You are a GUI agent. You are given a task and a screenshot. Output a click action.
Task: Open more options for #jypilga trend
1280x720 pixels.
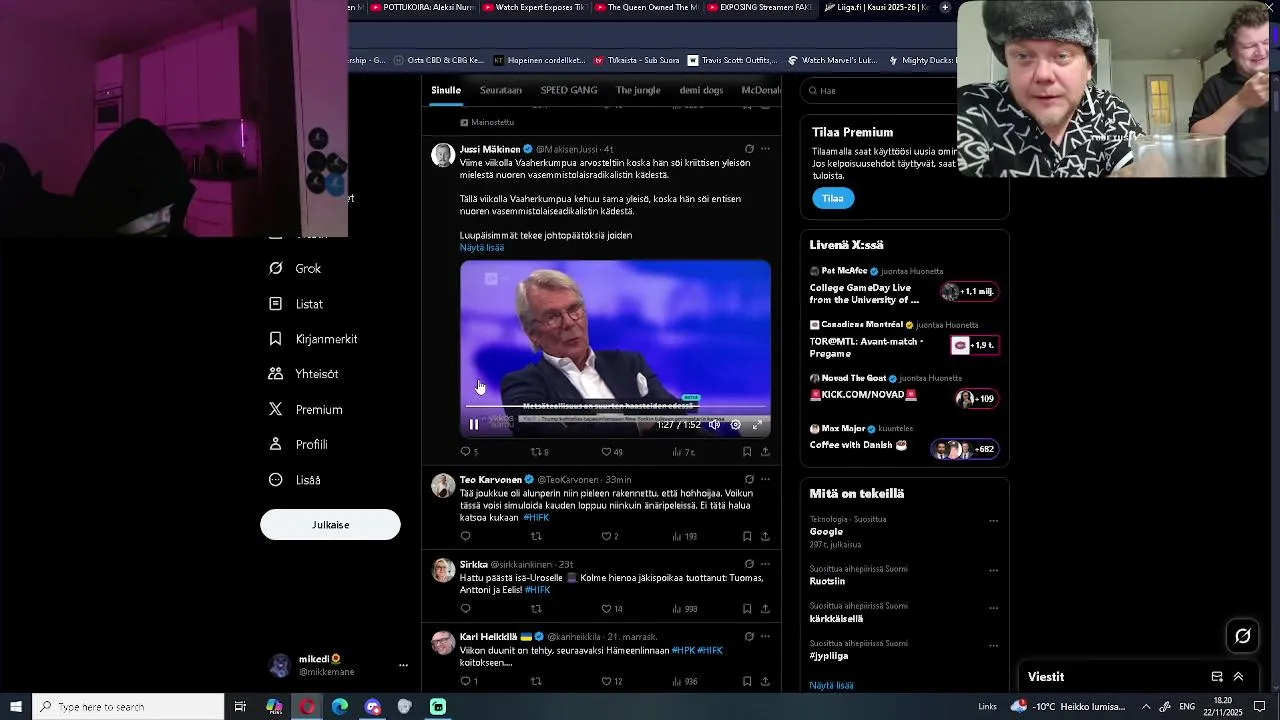993,645
